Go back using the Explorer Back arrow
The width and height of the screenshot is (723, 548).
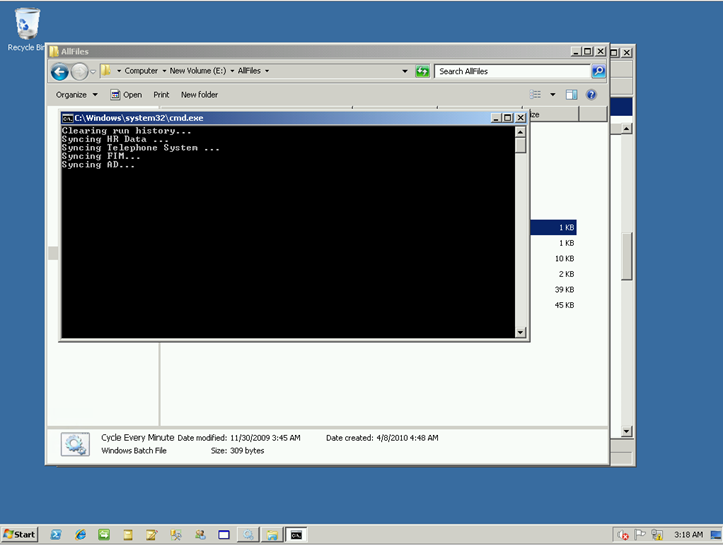(60, 71)
